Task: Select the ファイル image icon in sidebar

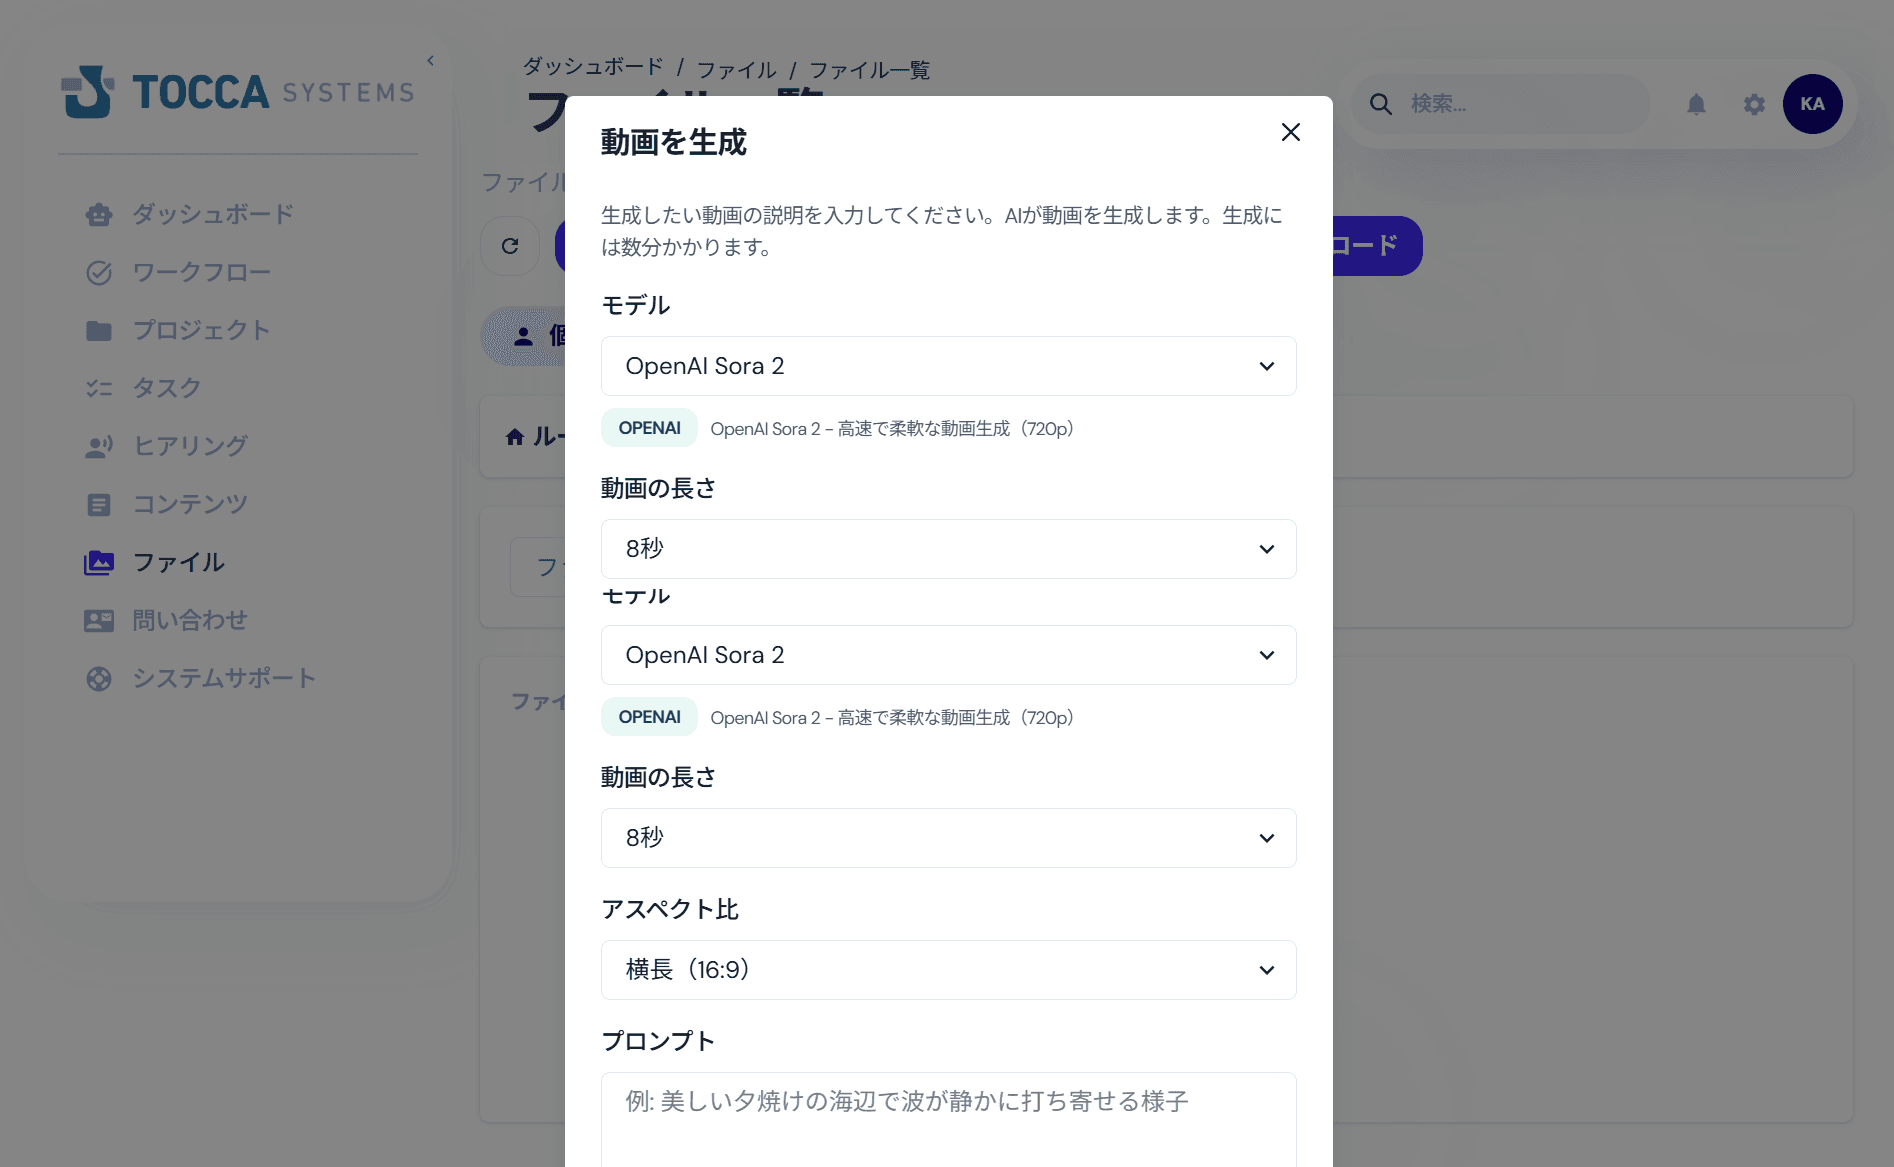Action: click(99, 562)
